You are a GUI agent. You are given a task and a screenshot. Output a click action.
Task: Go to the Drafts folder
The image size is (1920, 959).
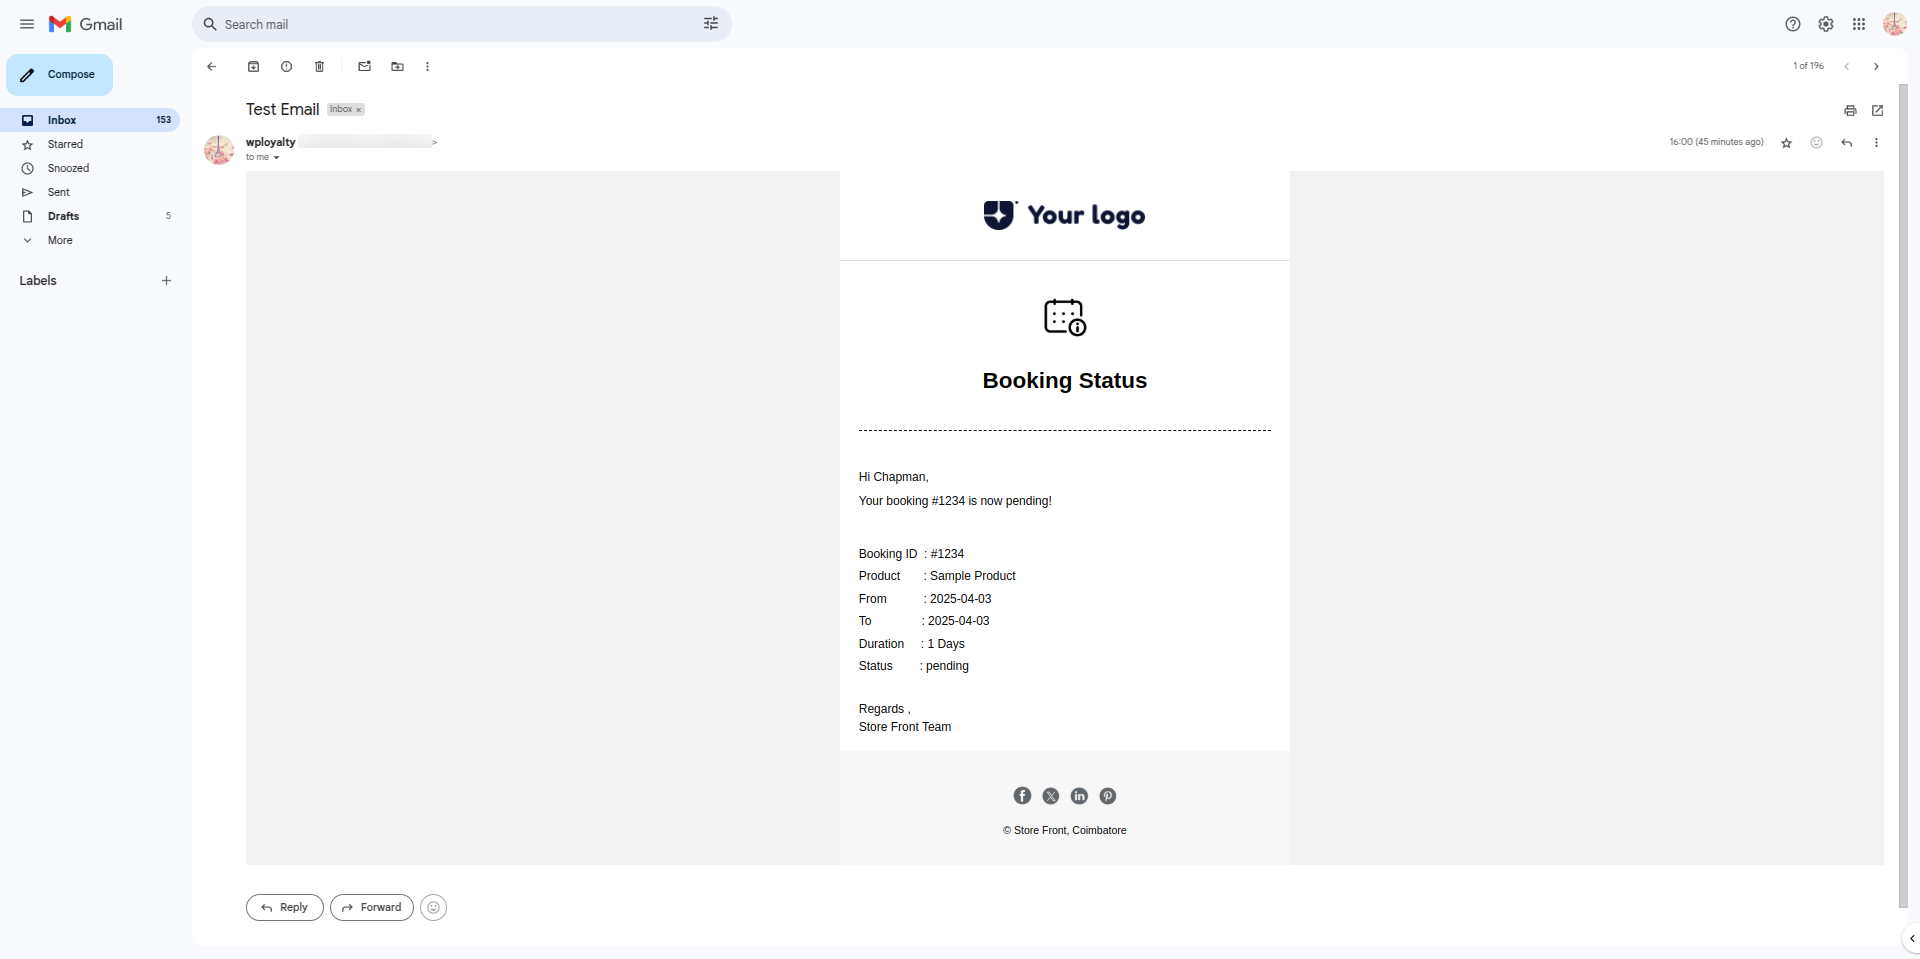coord(63,216)
